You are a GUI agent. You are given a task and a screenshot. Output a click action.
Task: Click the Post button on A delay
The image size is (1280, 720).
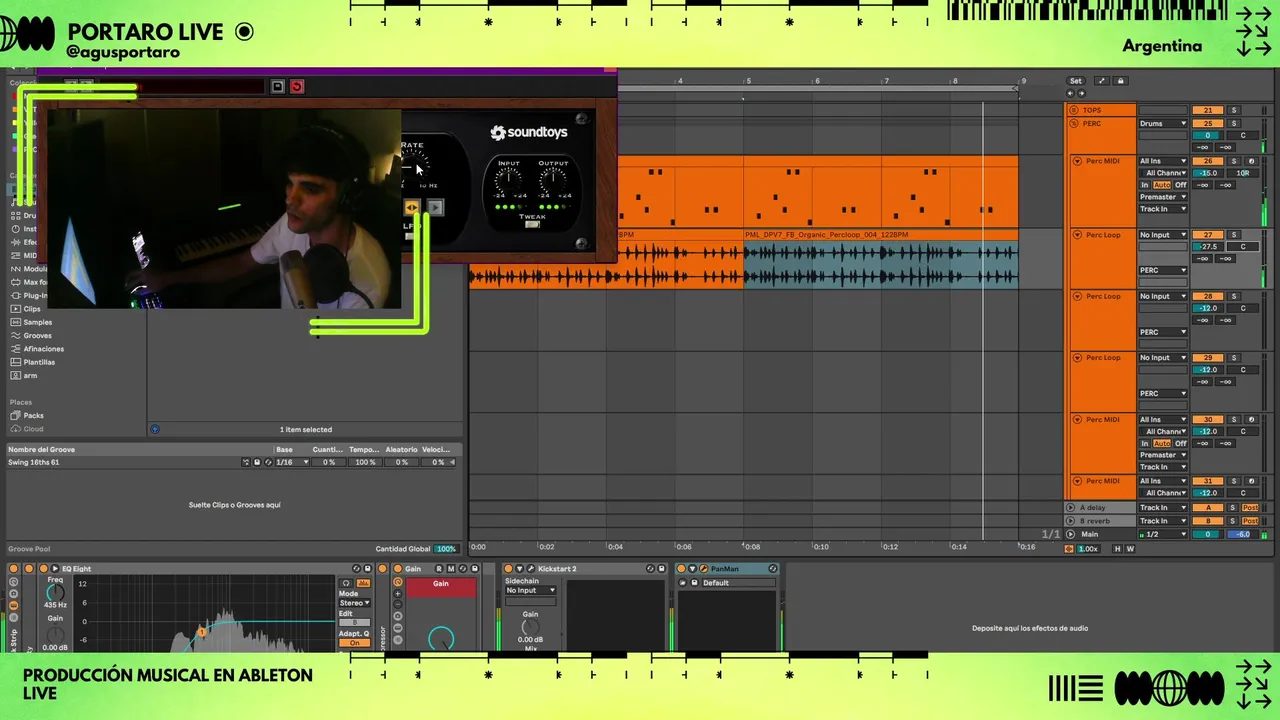[x=1249, y=508]
